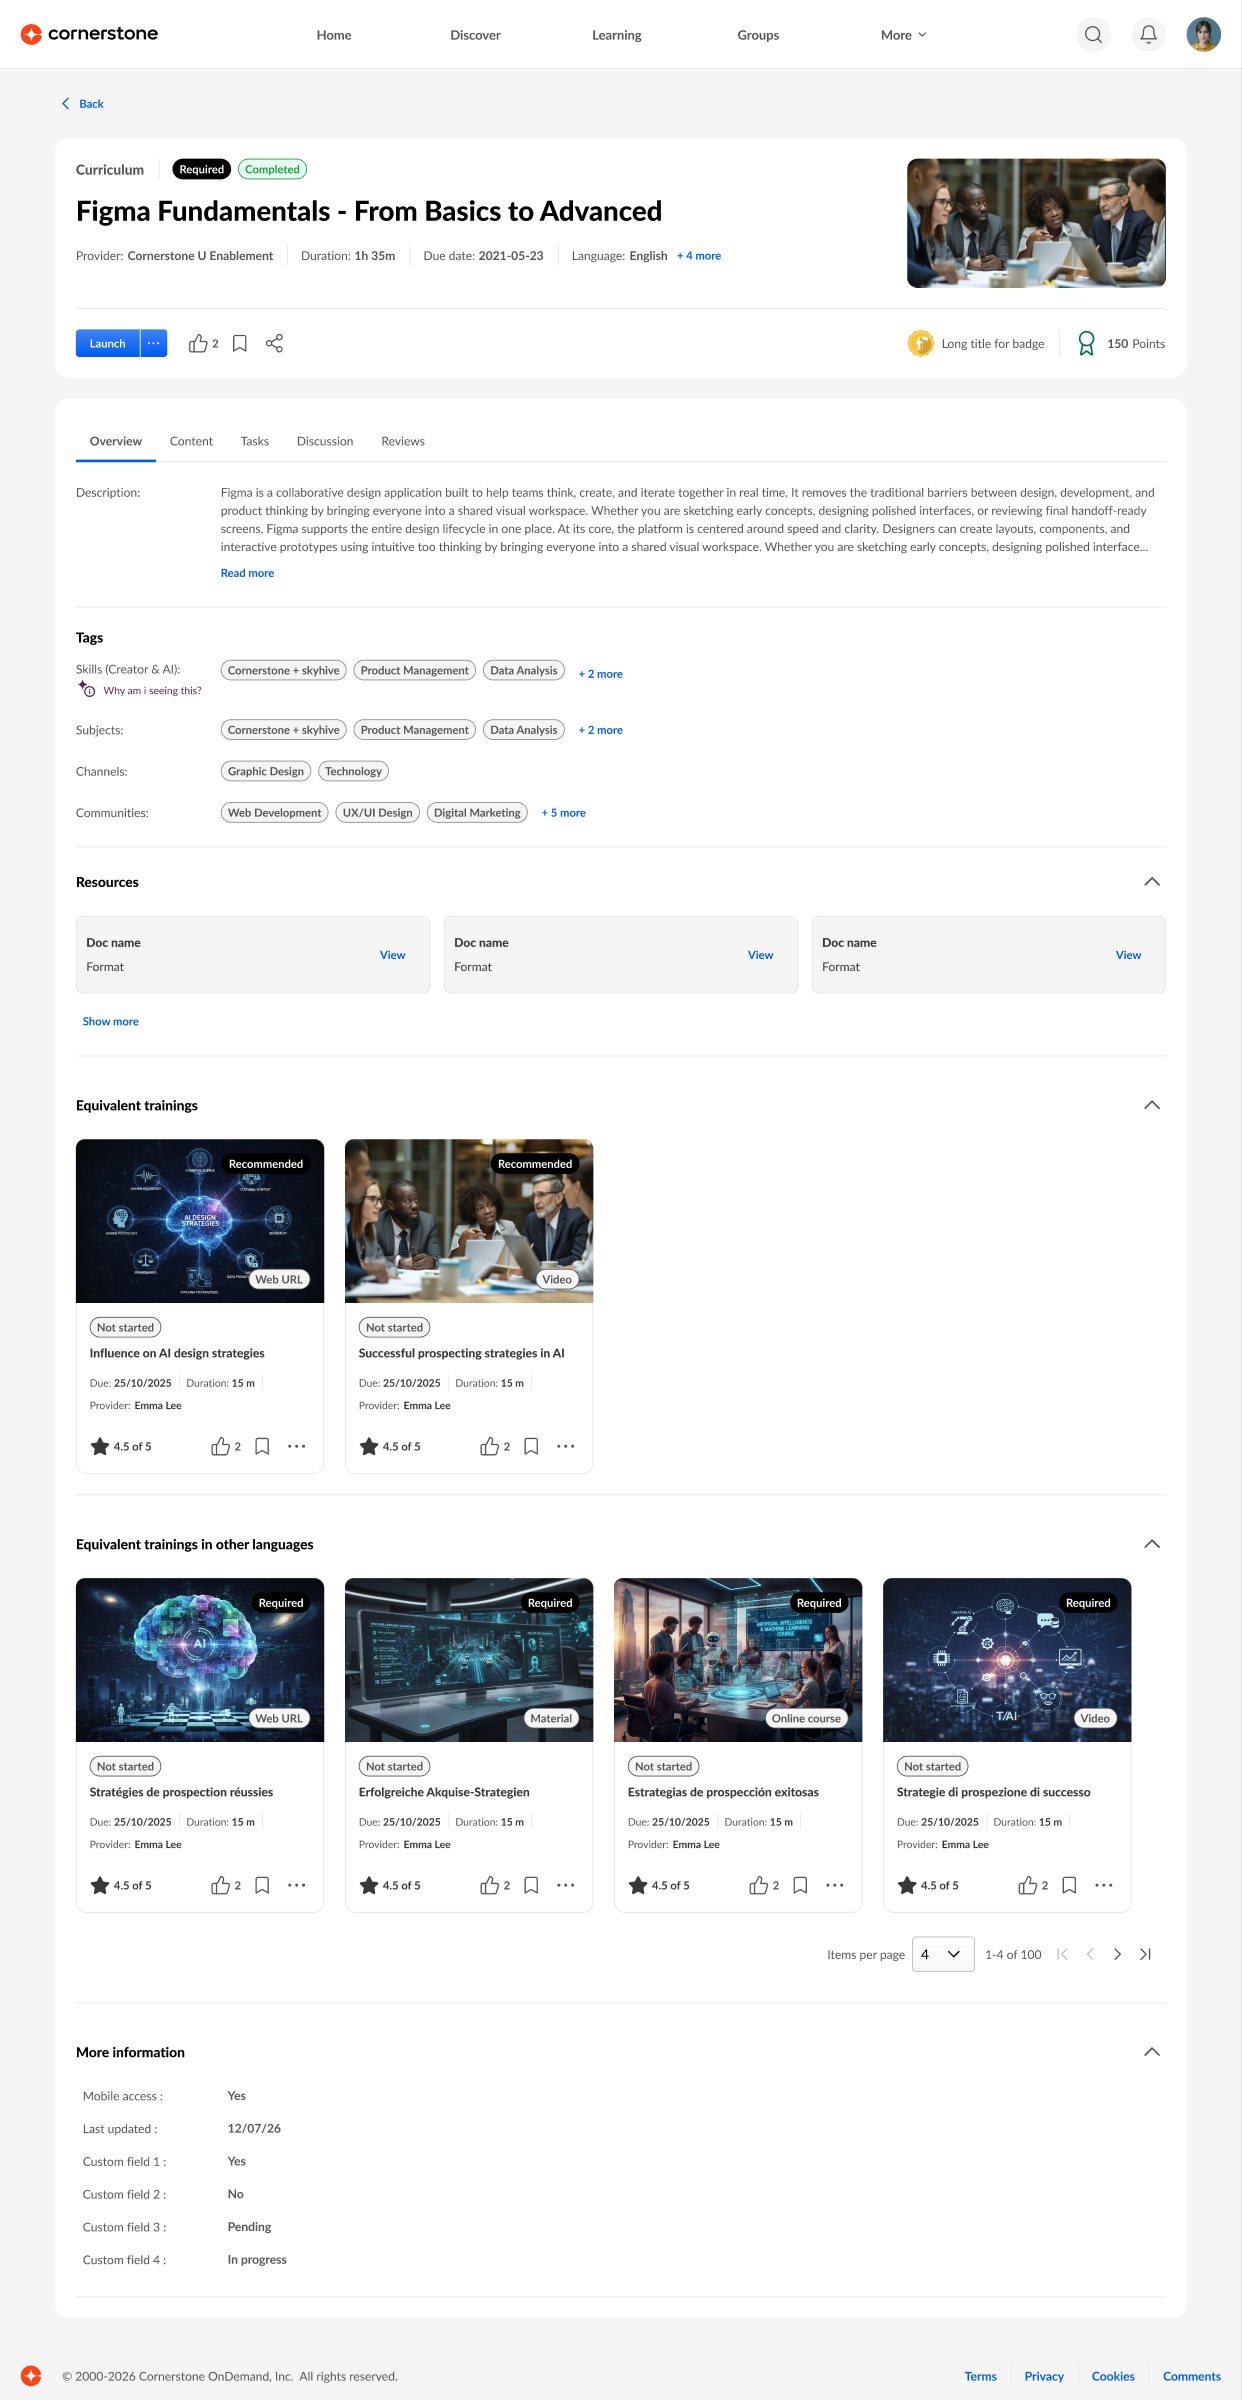Show more resources
The width and height of the screenshot is (1242, 2400).
pyautogui.click(x=110, y=1021)
